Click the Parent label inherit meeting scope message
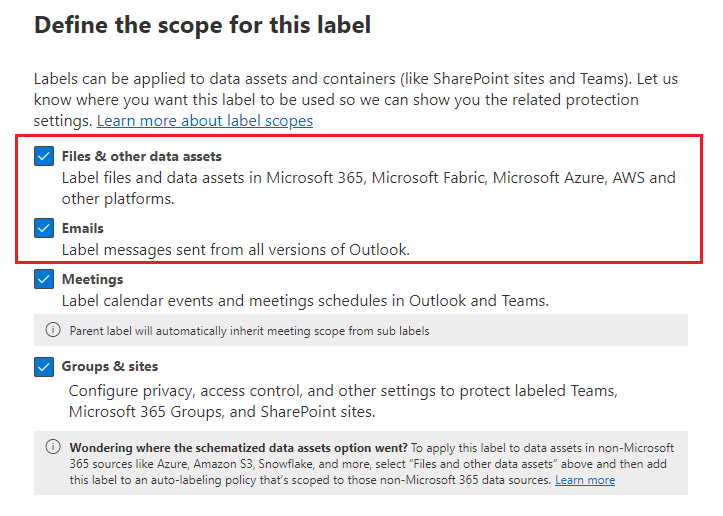Image resolution: width=723 pixels, height=516 pixels. 249,331
